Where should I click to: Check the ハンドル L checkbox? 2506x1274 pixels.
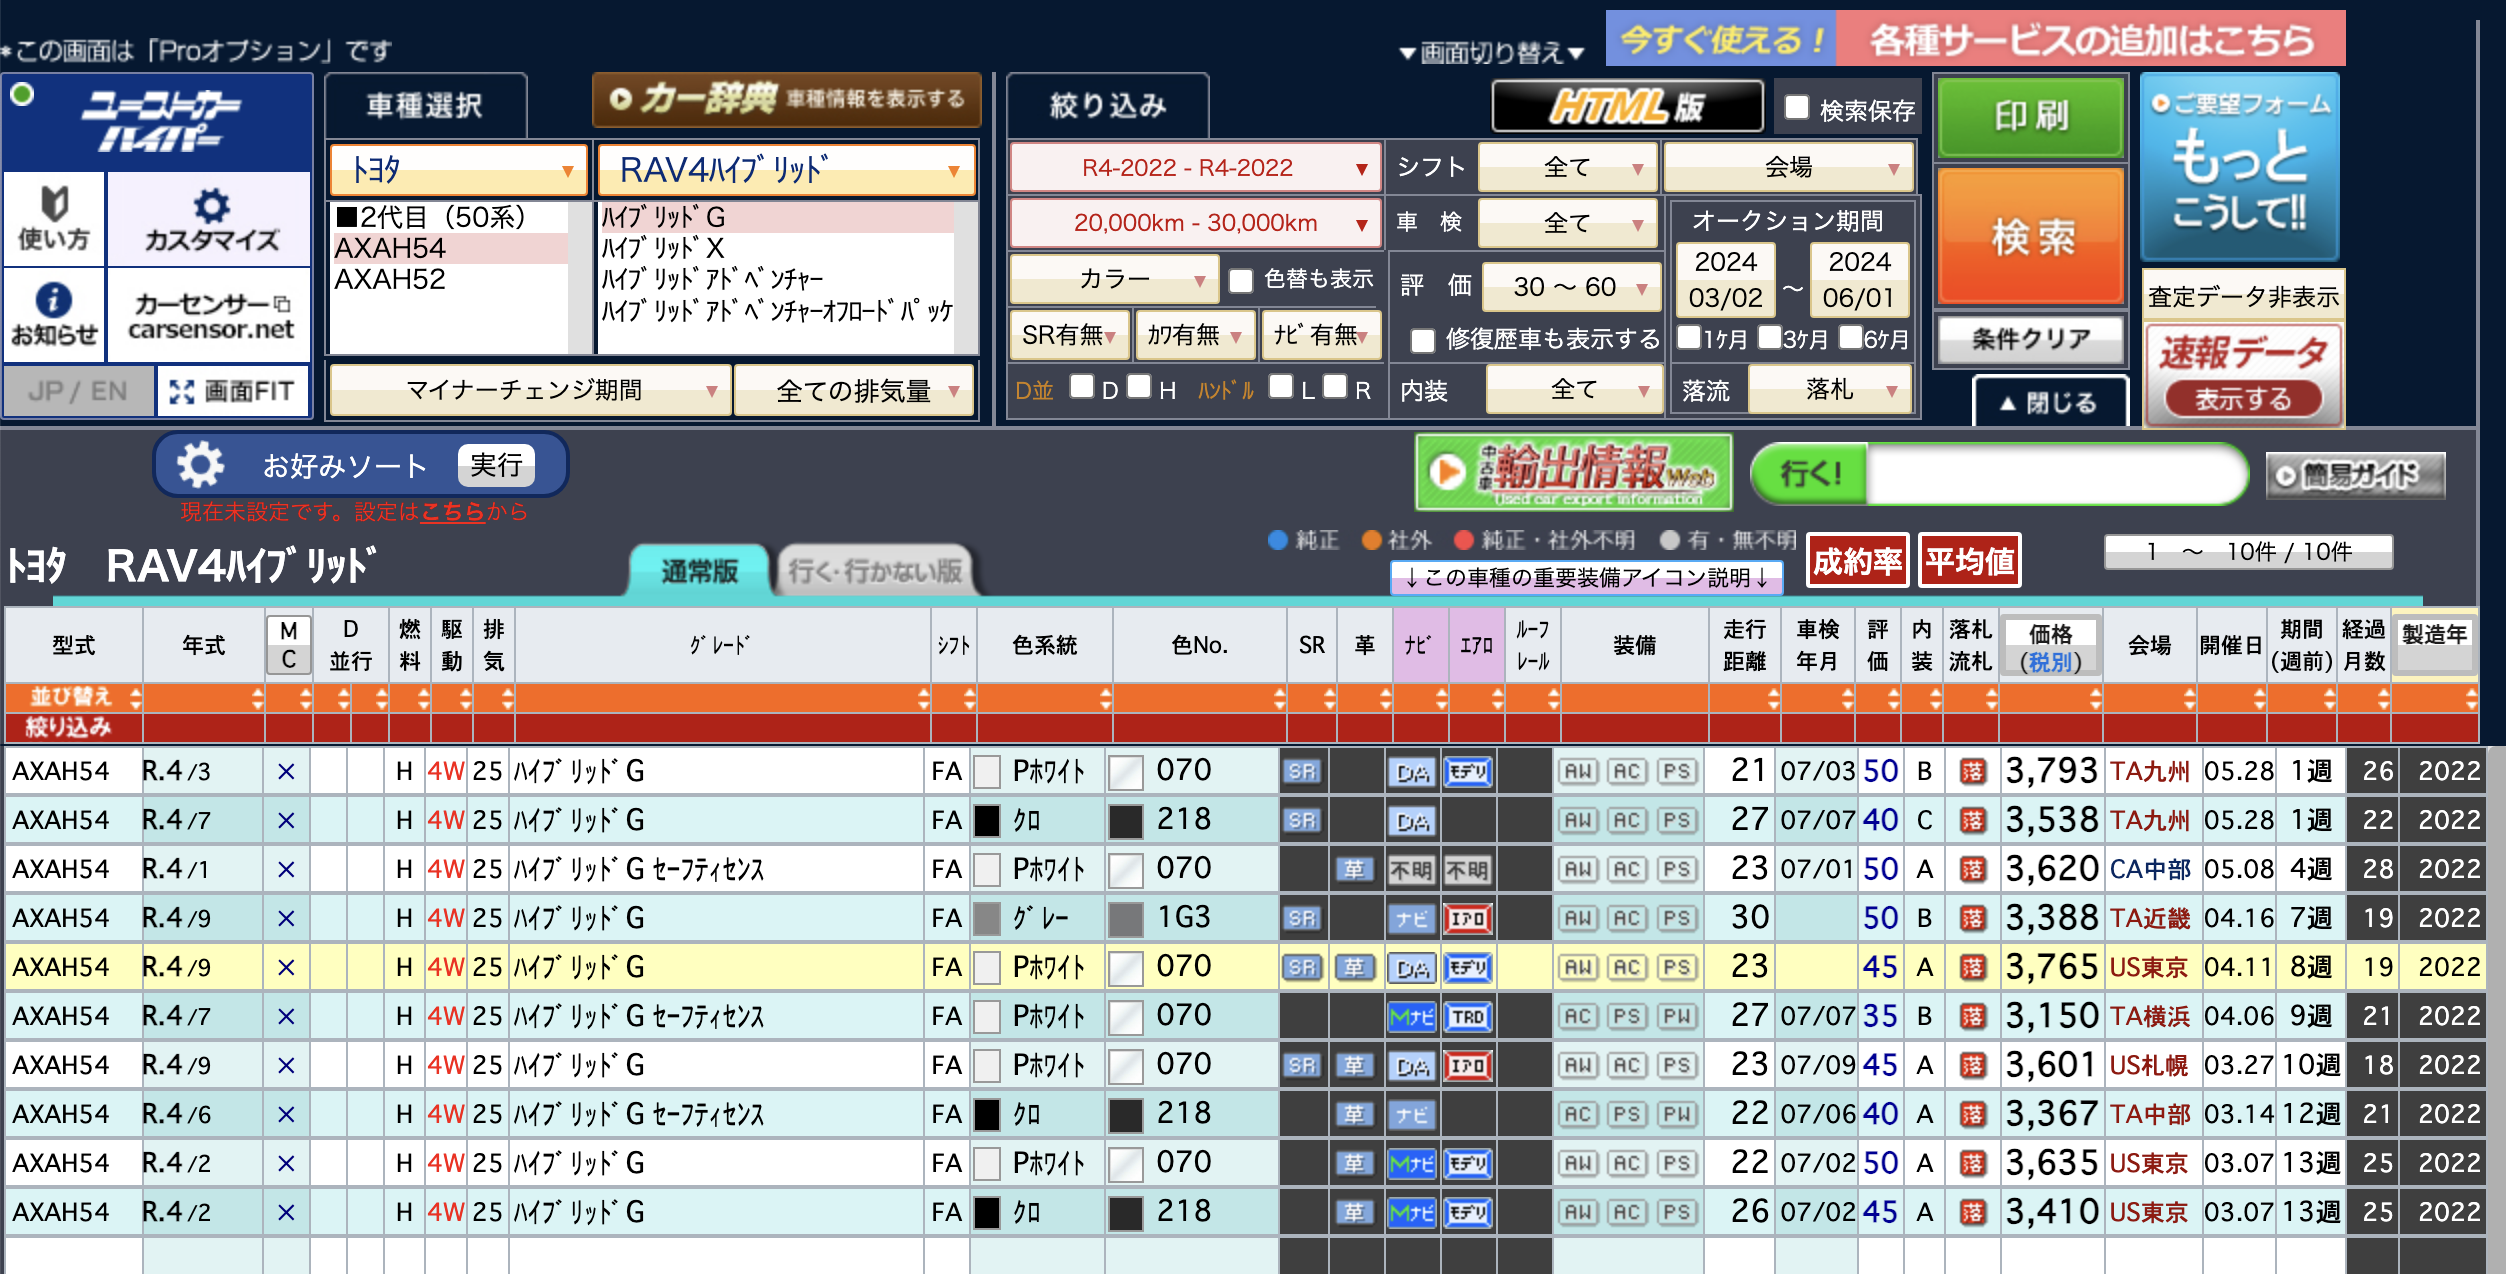coord(1280,387)
